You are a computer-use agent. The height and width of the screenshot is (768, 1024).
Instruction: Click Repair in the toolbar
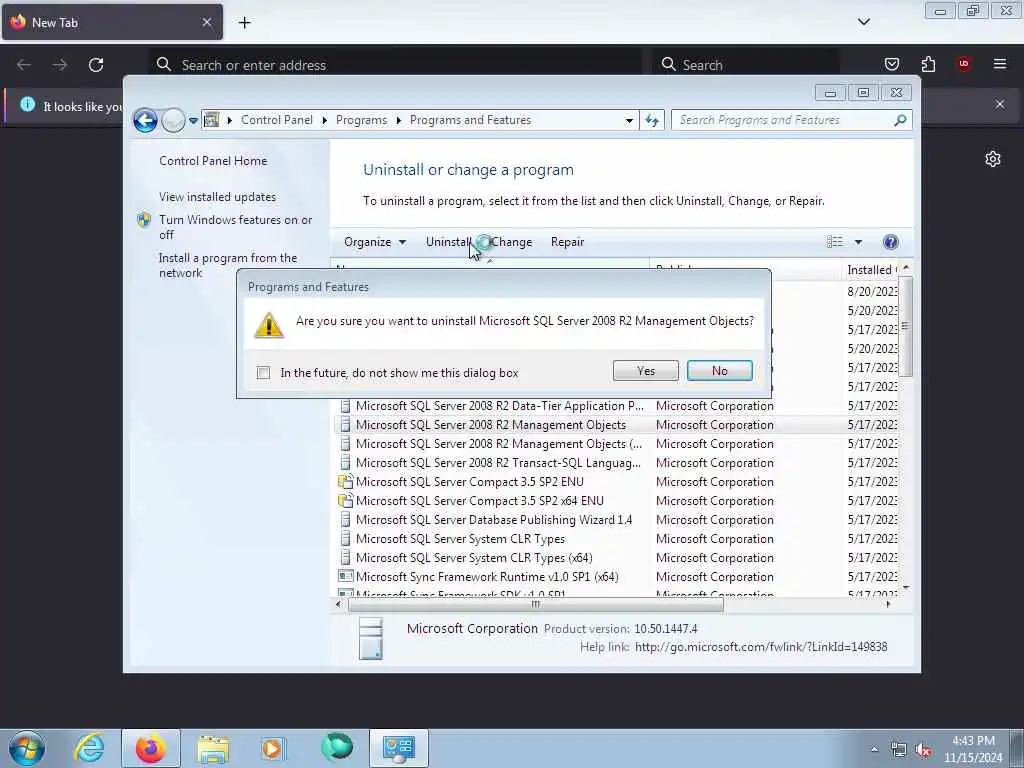[x=567, y=242]
